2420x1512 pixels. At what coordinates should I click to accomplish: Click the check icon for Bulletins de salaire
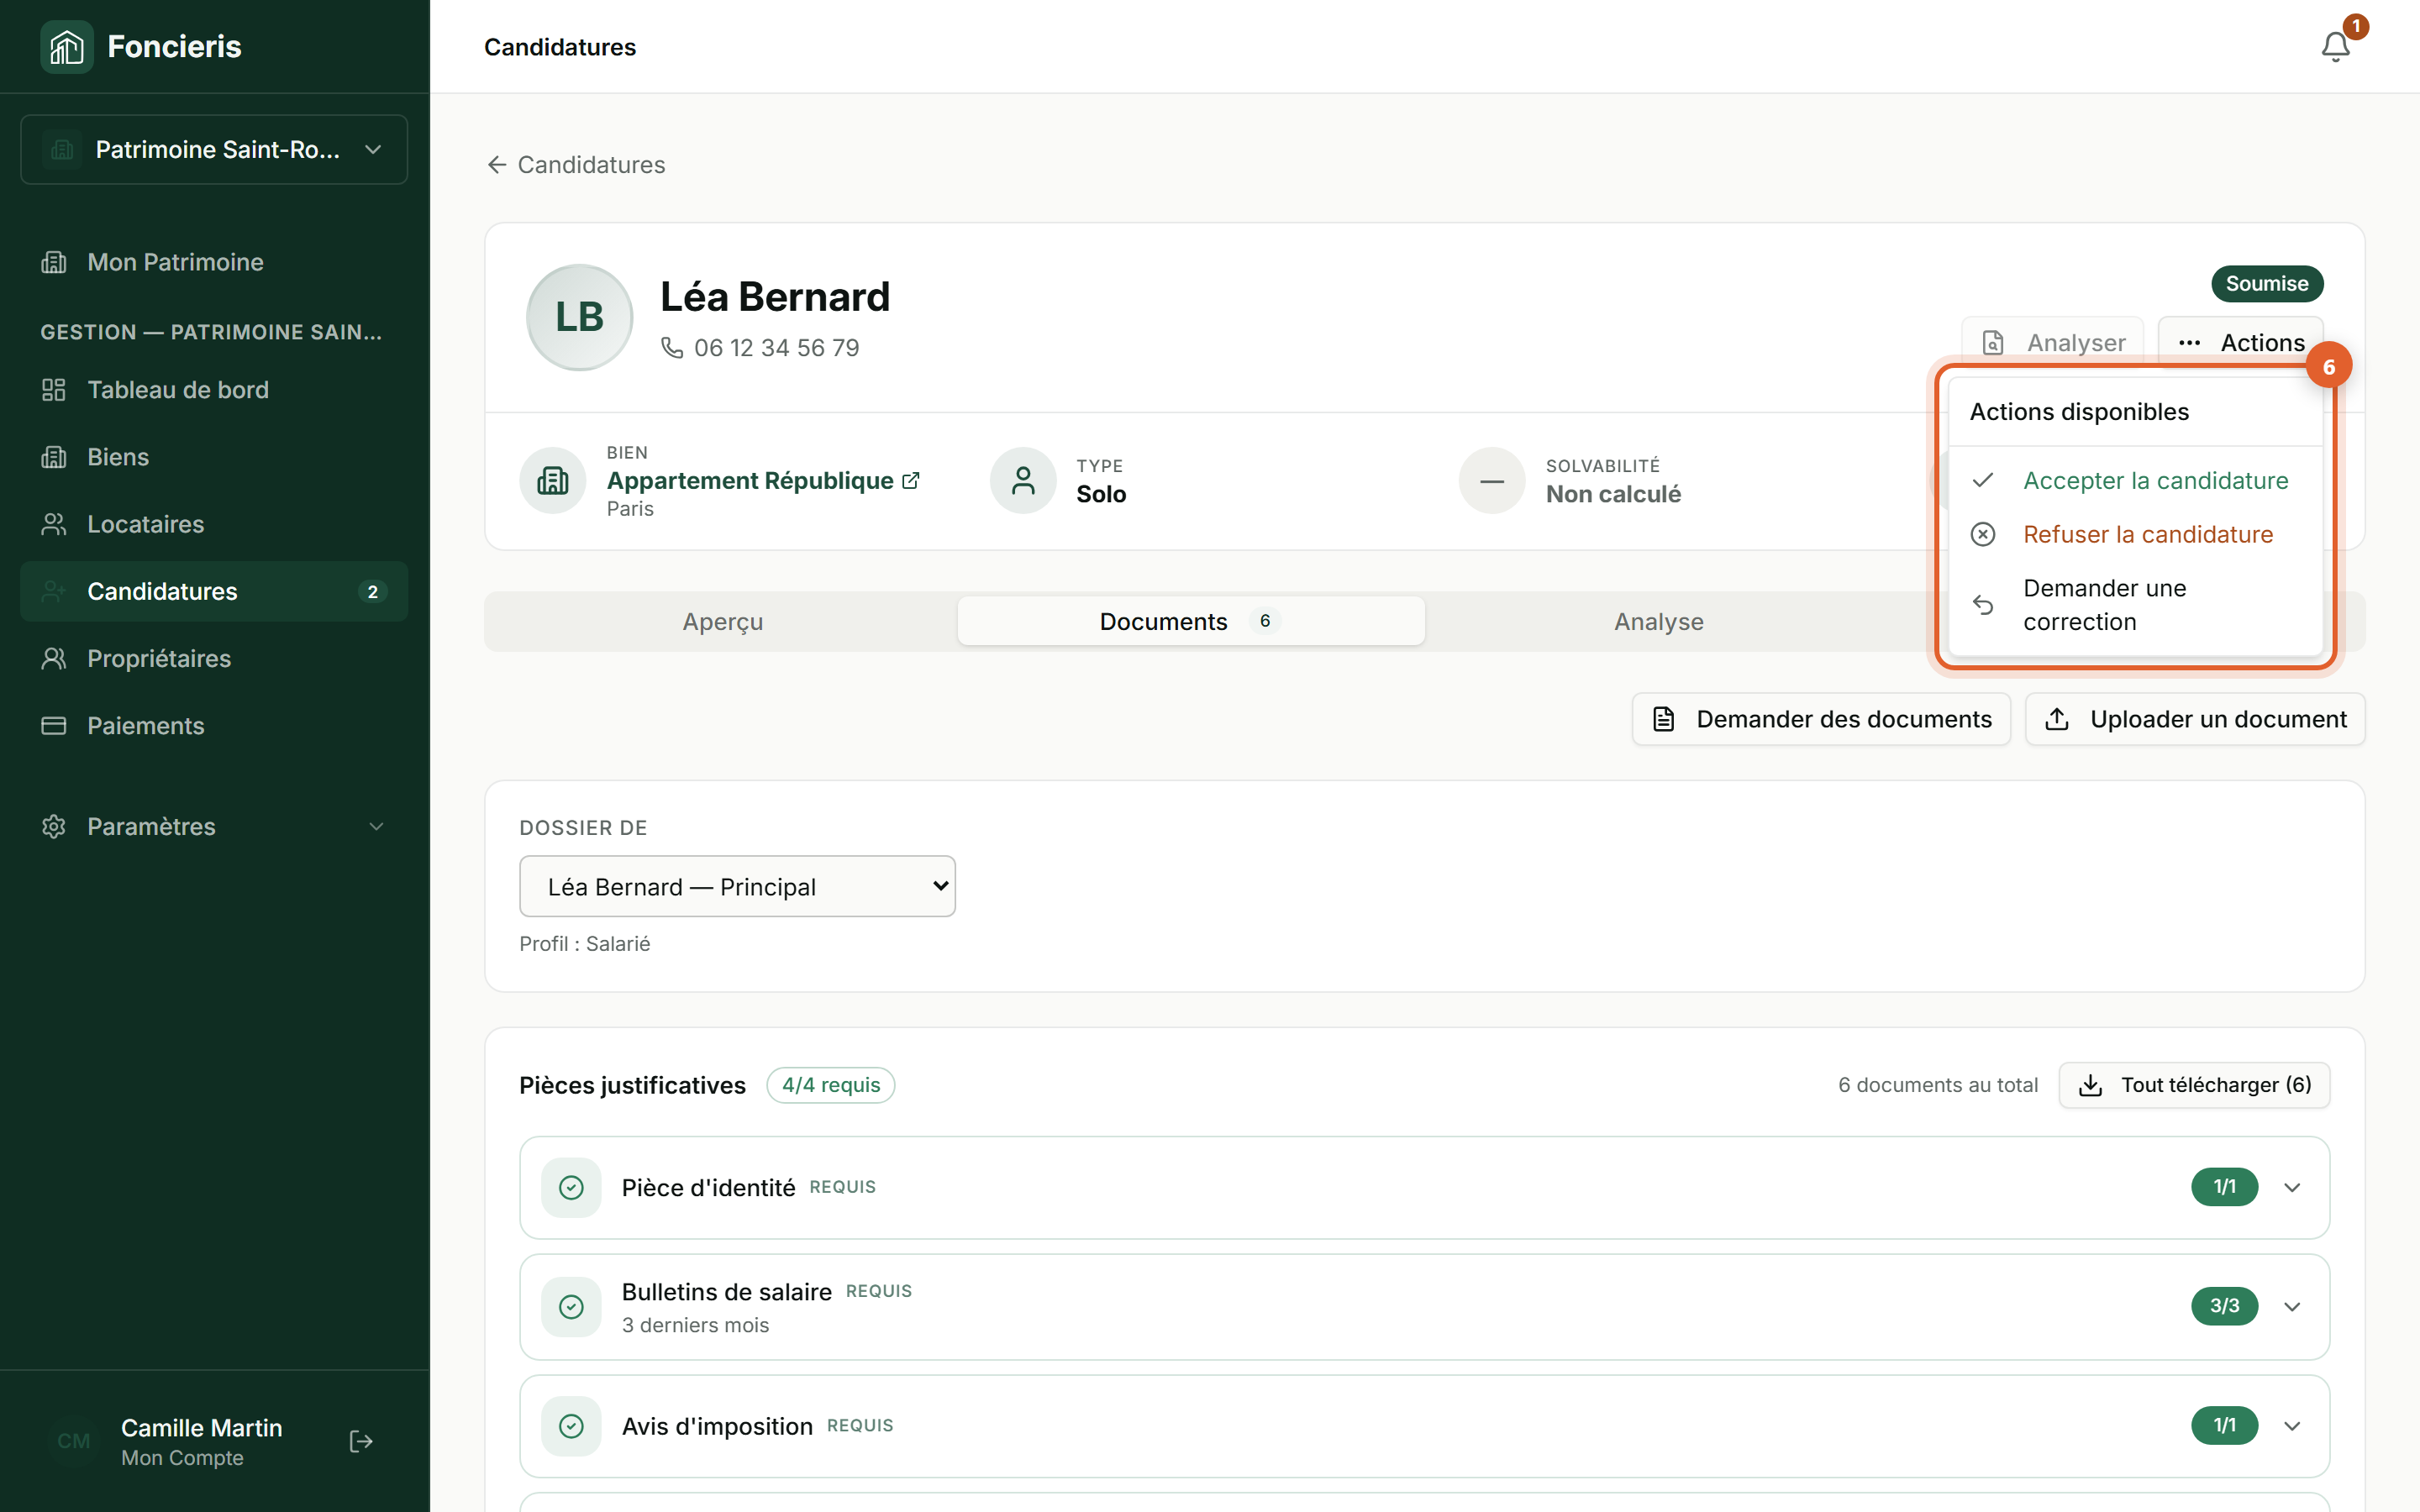coord(571,1306)
